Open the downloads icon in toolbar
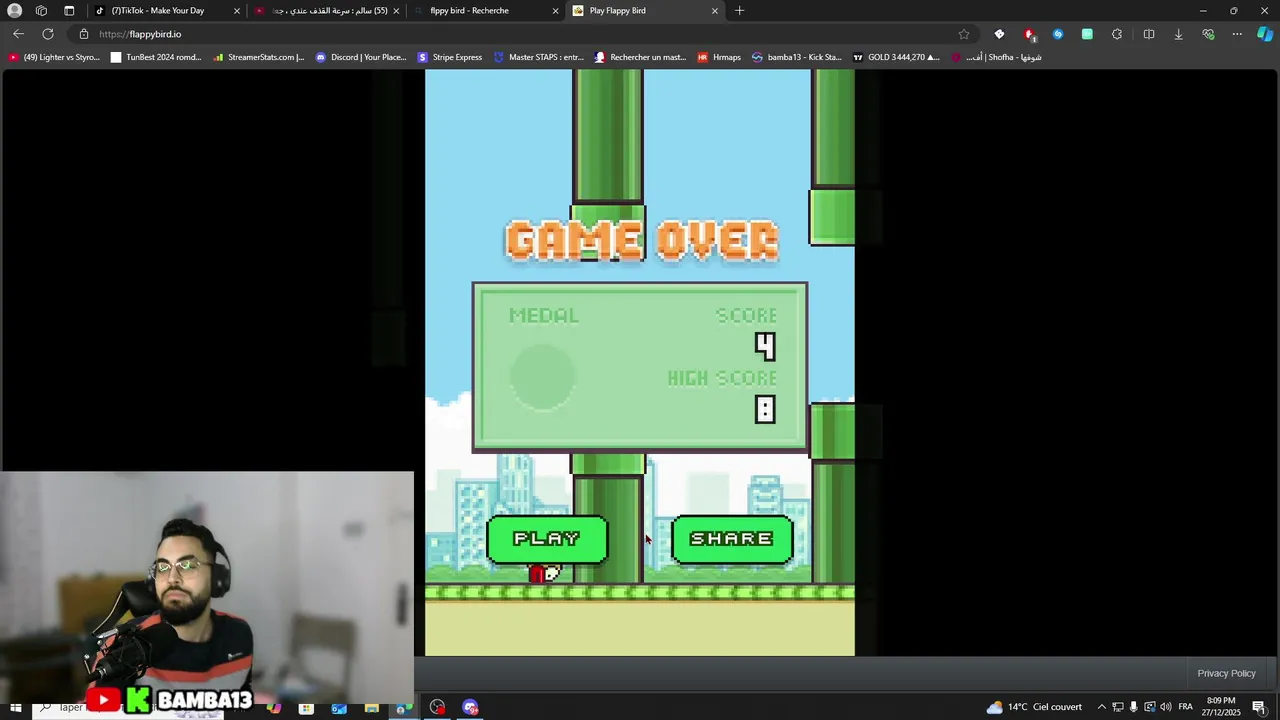Screen dimensions: 1280x720 coord(1178,34)
